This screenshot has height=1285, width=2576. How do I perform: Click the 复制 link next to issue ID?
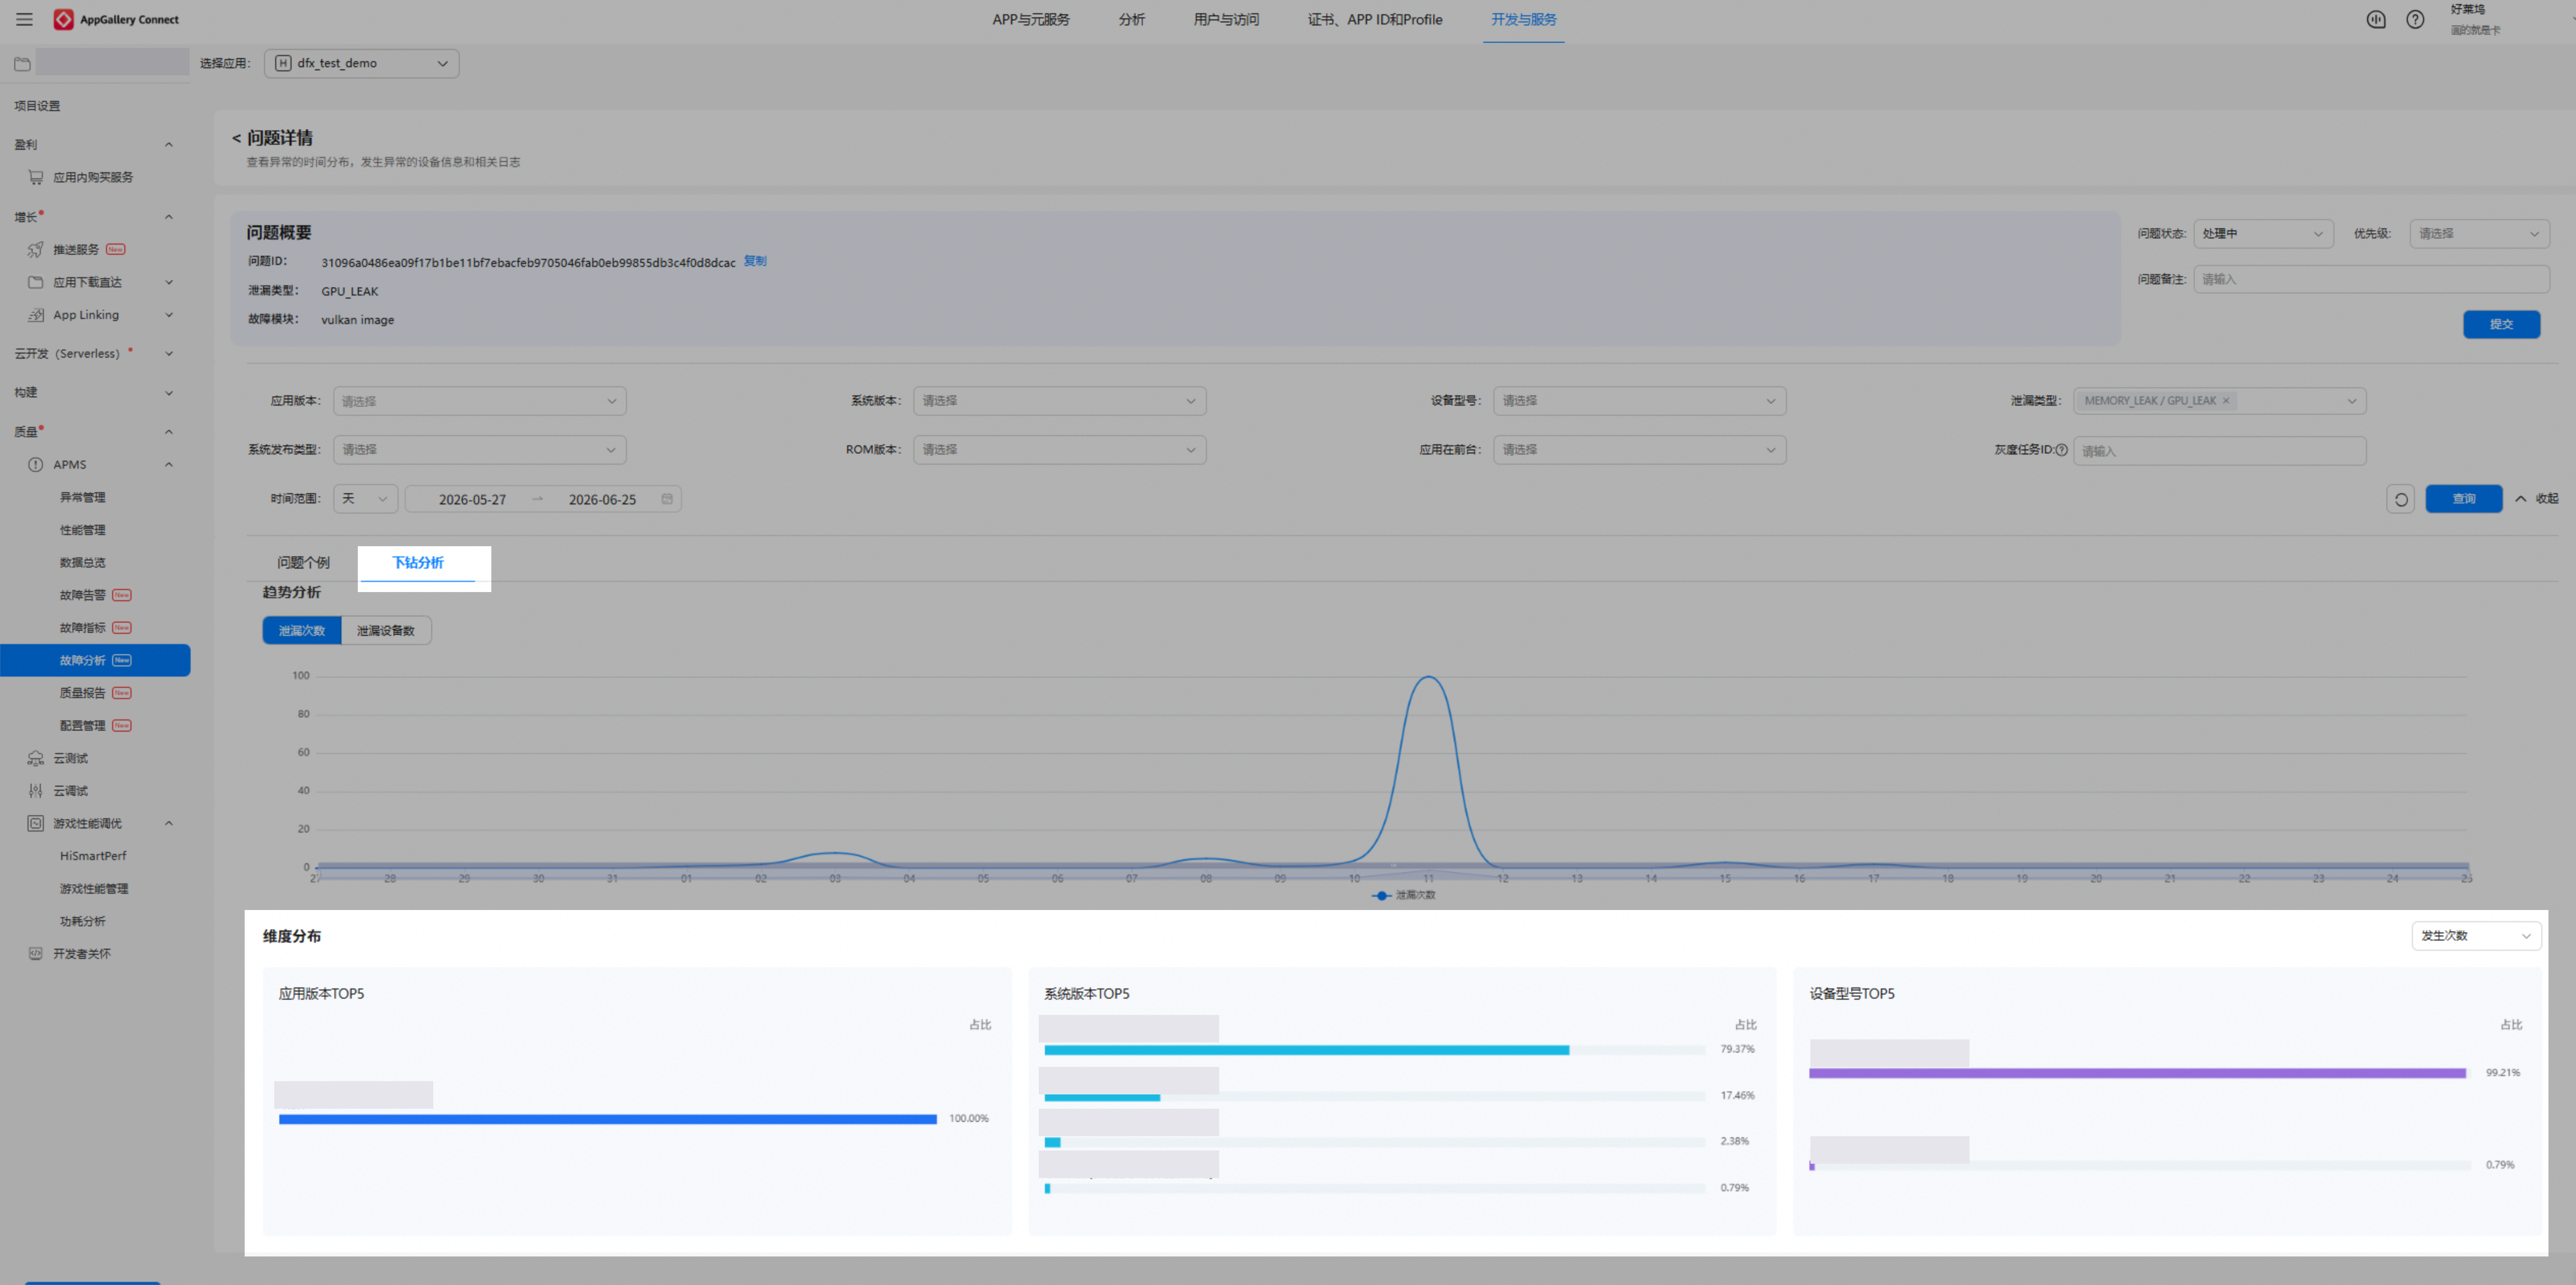pyautogui.click(x=755, y=261)
